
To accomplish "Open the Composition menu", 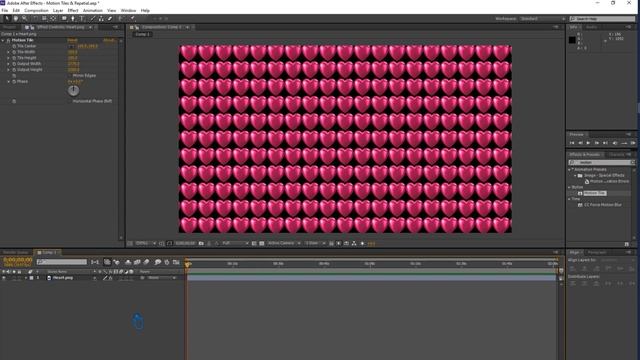I will click(x=36, y=11).
